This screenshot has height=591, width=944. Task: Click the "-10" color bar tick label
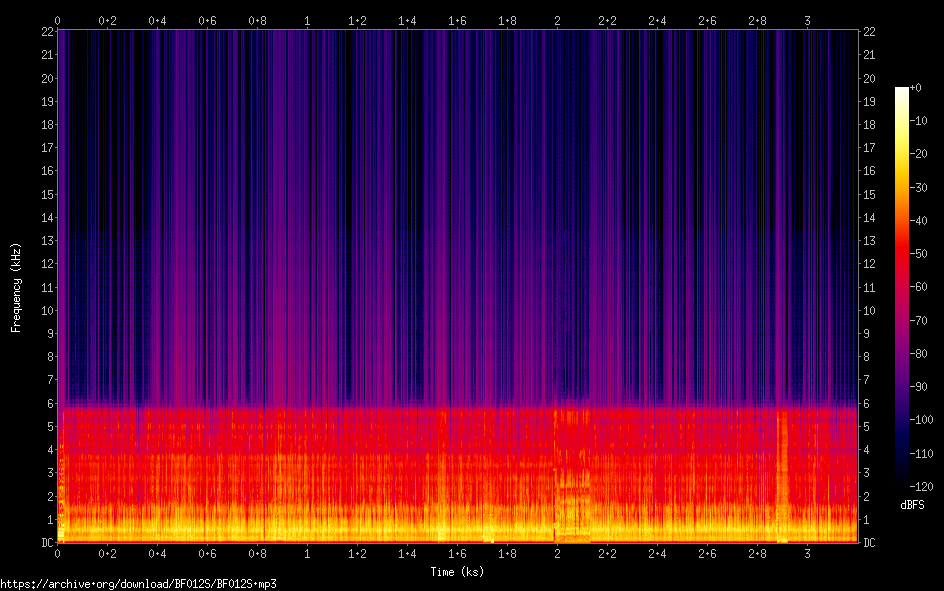pyautogui.click(x=918, y=121)
